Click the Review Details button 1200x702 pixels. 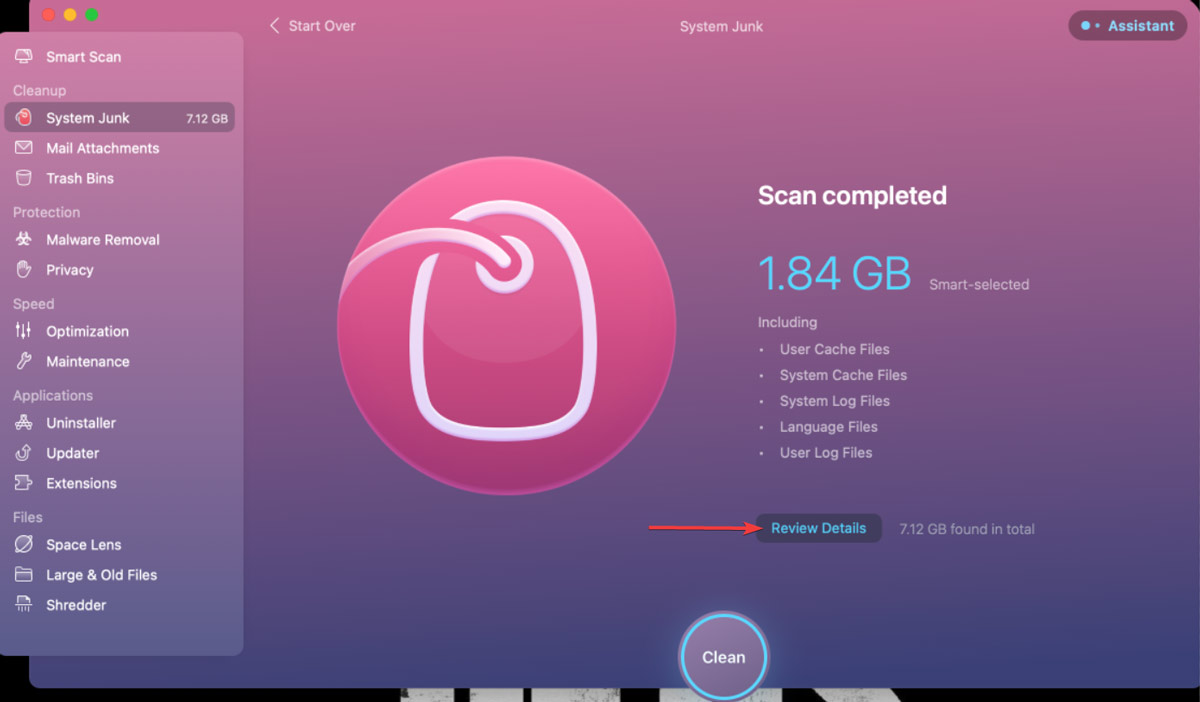pos(818,528)
